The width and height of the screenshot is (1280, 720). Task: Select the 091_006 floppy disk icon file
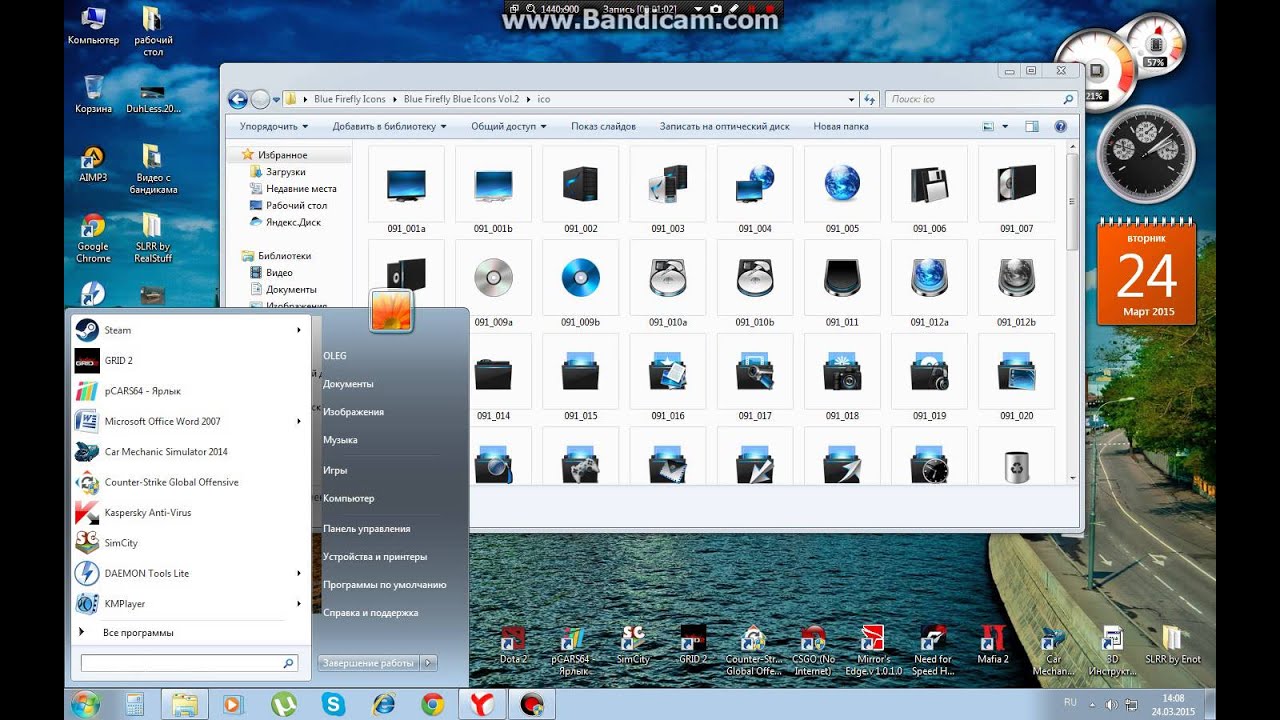click(x=929, y=190)
